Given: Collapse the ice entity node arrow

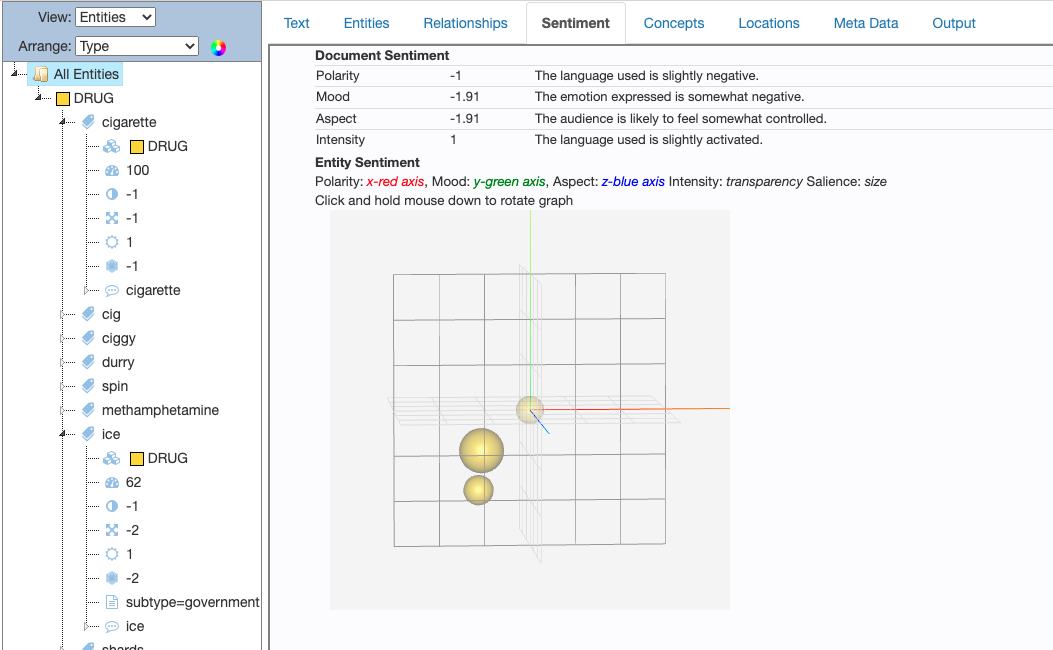Looking at the screenshot, I should [64, 434].
